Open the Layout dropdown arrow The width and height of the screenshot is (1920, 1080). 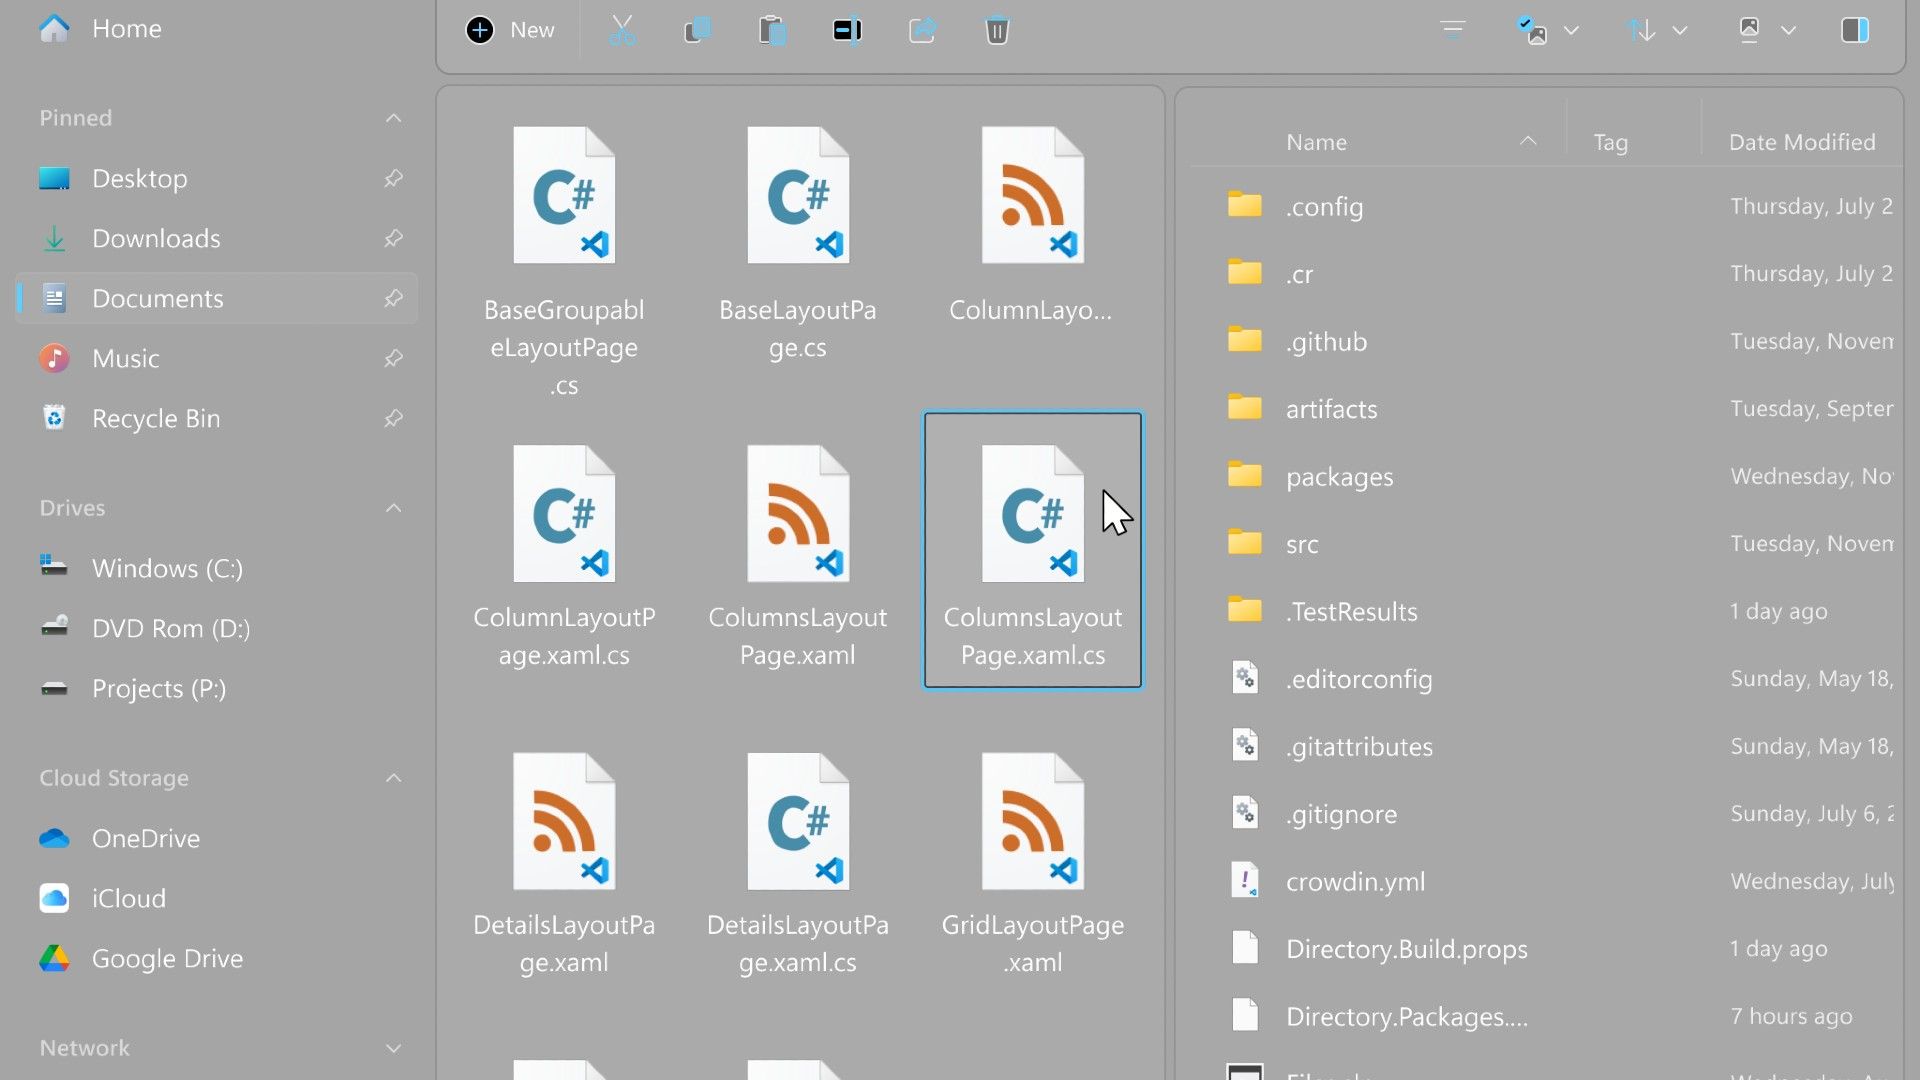[x=1788, y=30]
